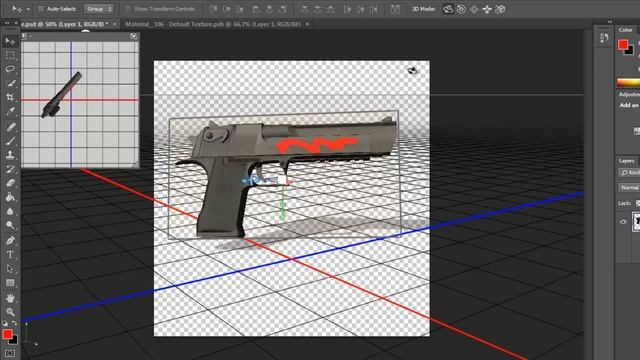Image resolution: width=640 pixels, height=360 pixels.
Task: Select the Brush tool
Action: point(10,141)
